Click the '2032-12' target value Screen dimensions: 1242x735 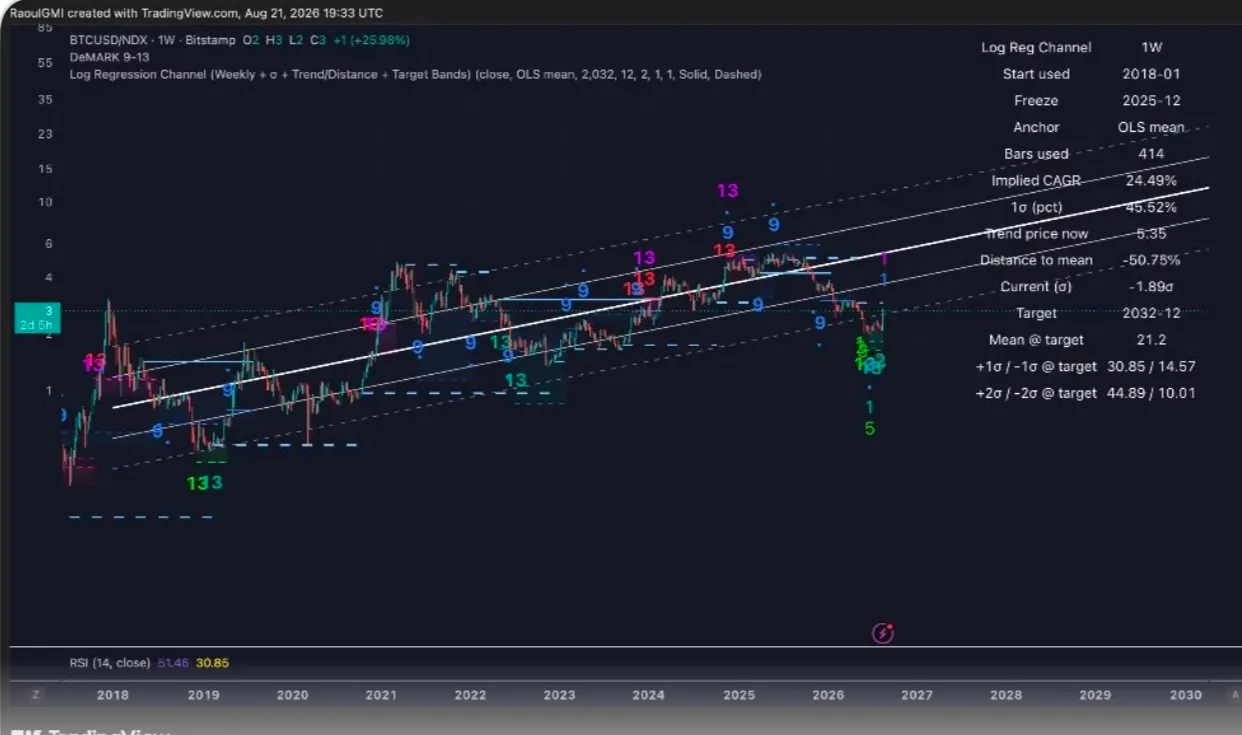[x=1151, y=314]
